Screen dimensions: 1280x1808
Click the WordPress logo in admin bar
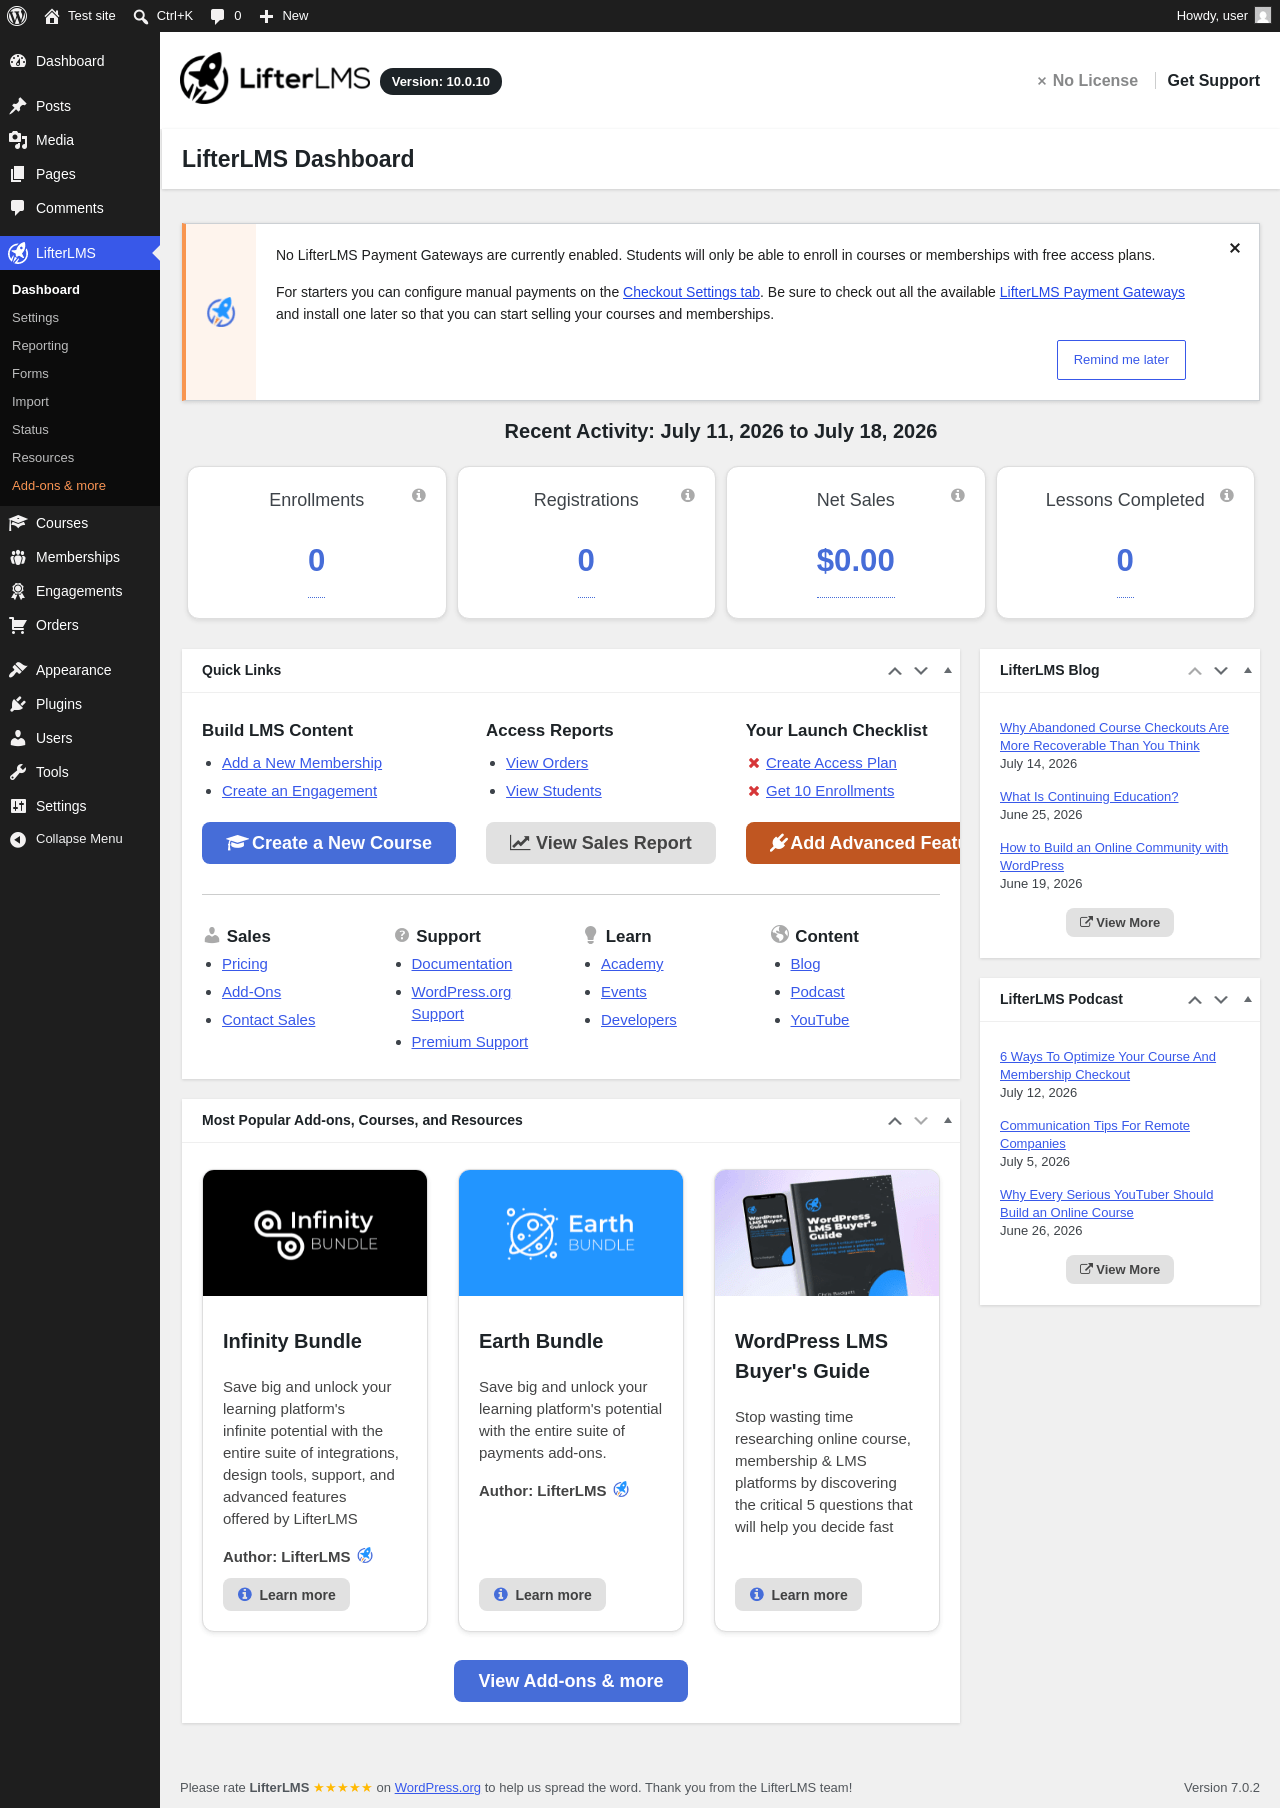pyautogui.click(x=17, y=16)
